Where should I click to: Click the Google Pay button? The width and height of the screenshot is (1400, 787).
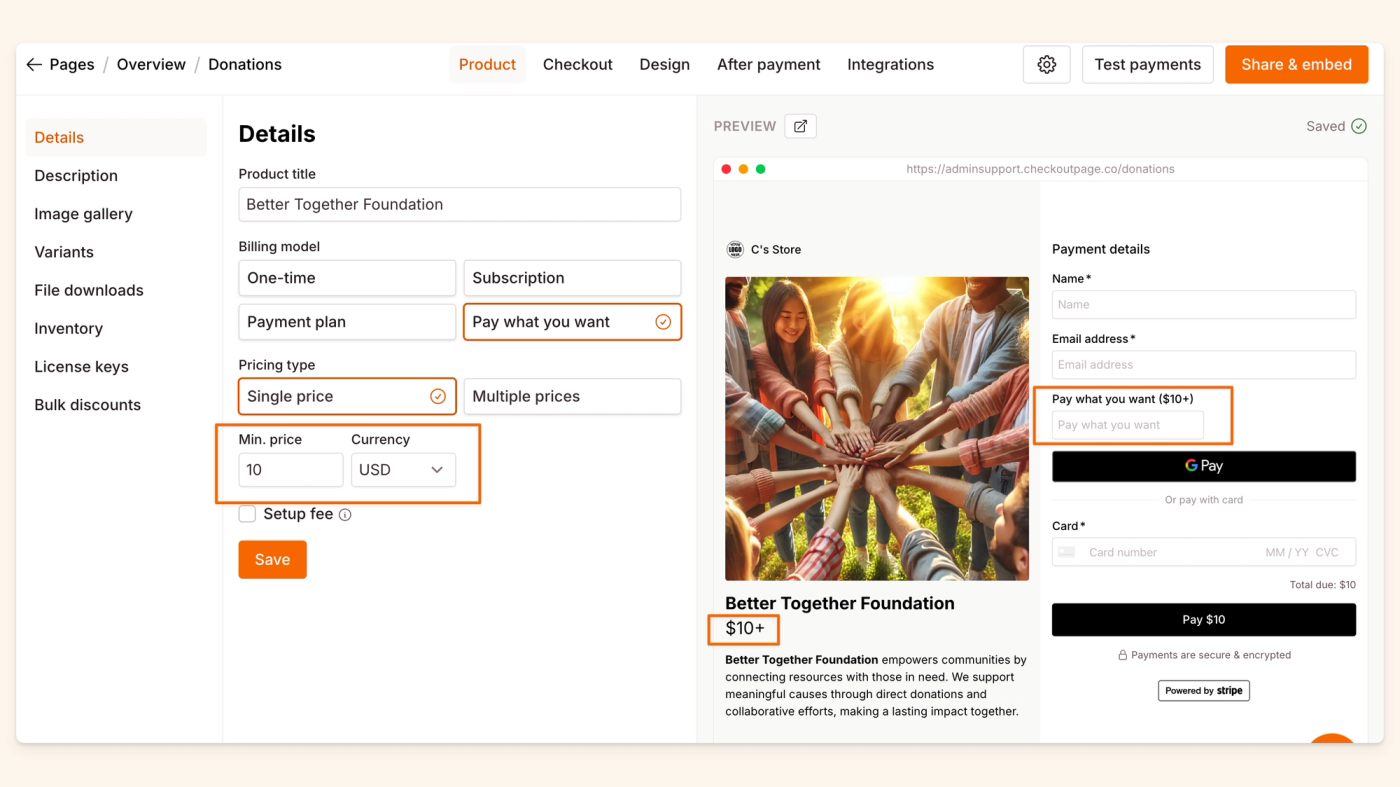coord(1204,466)
